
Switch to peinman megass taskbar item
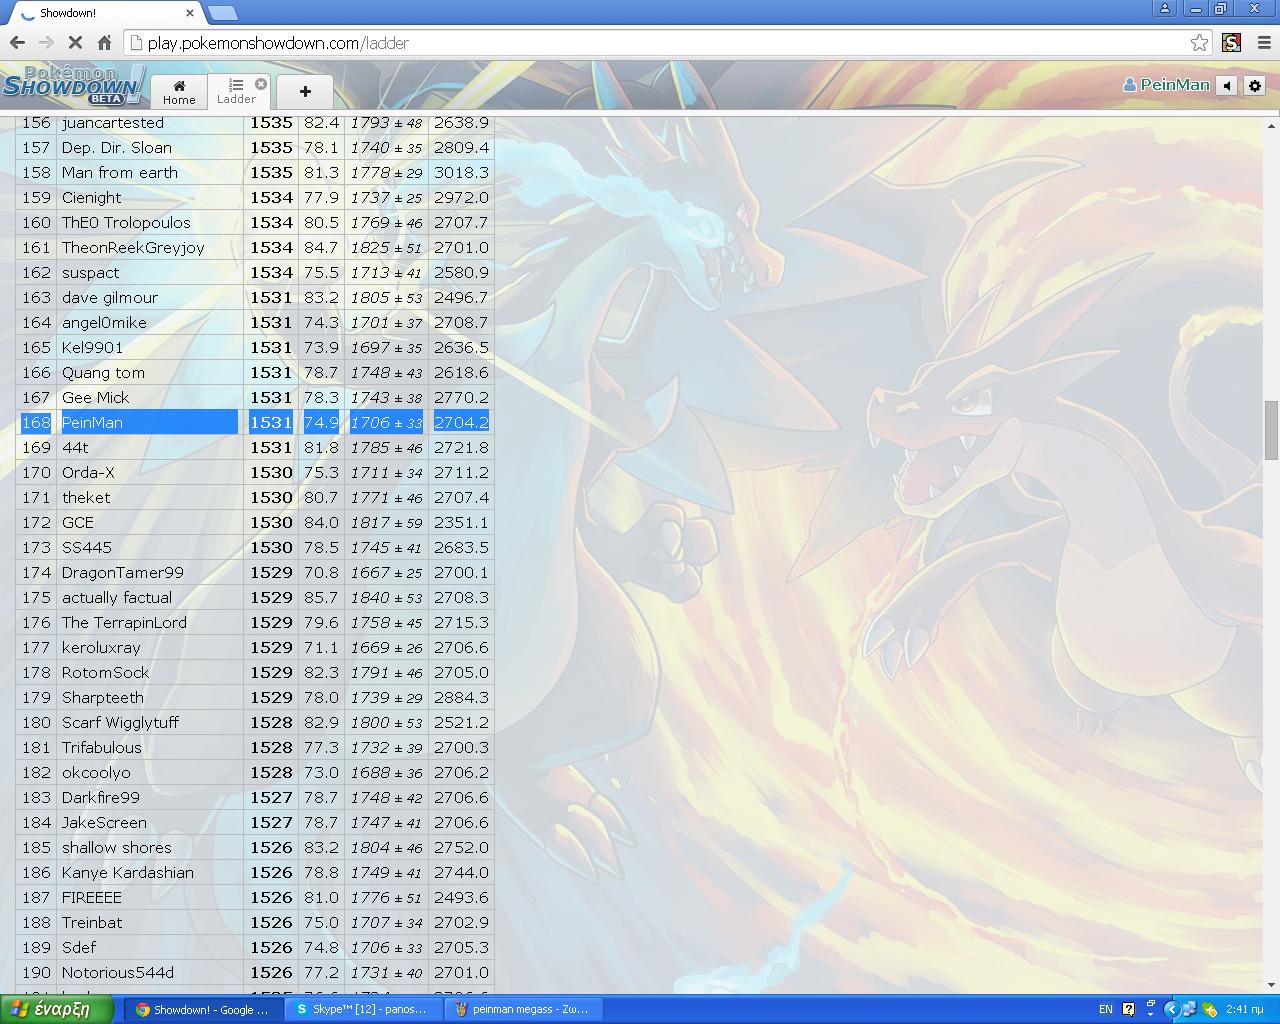point(524,1009)
